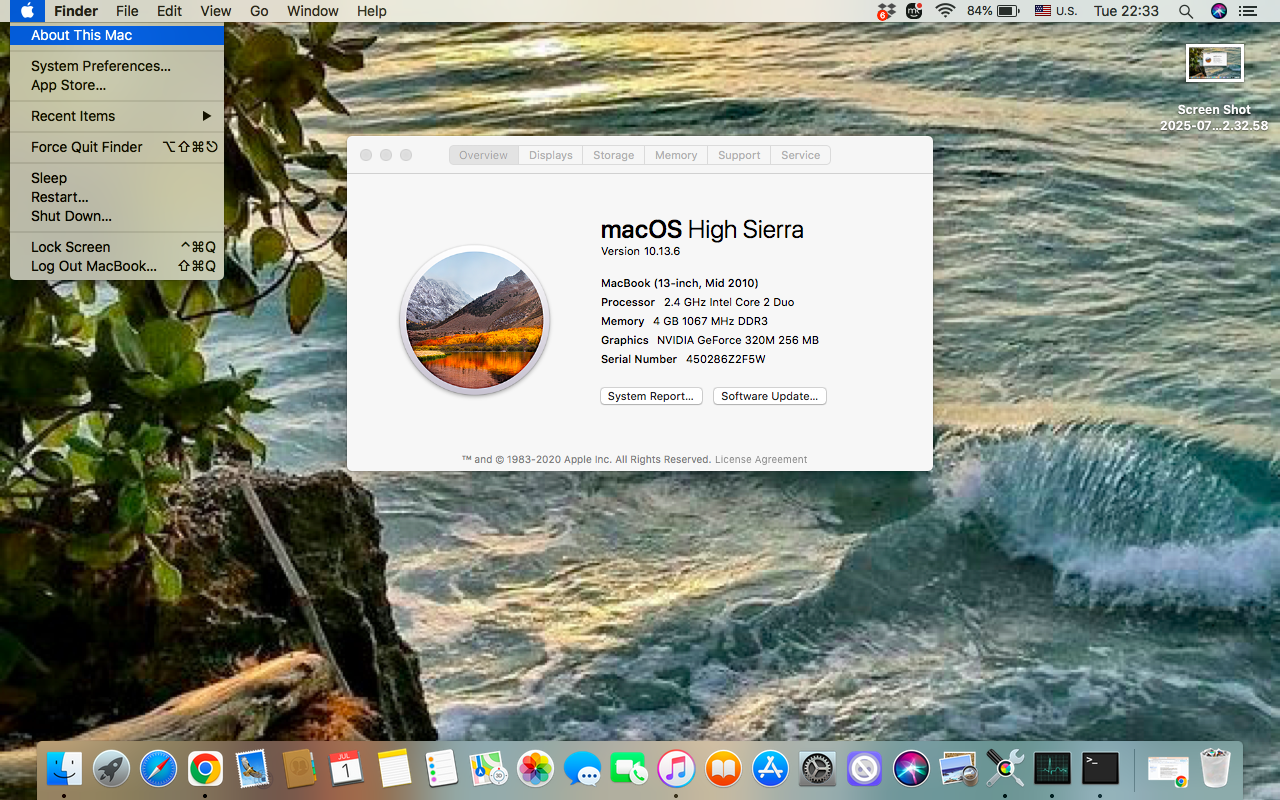The image size is (1280, 800).
Task: Open the Go menu
Action: (x=259, y=11)
